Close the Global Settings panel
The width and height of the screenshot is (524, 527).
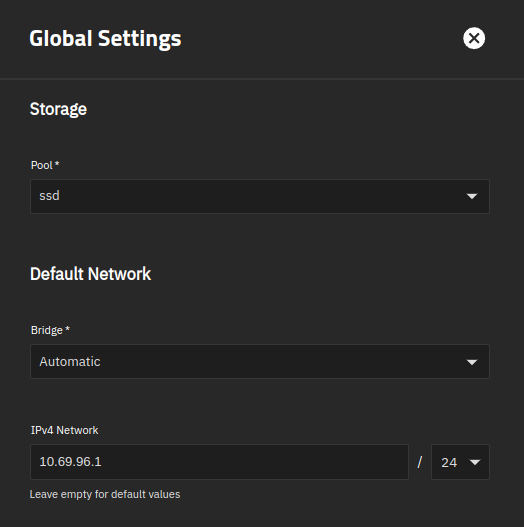[474, 38]
